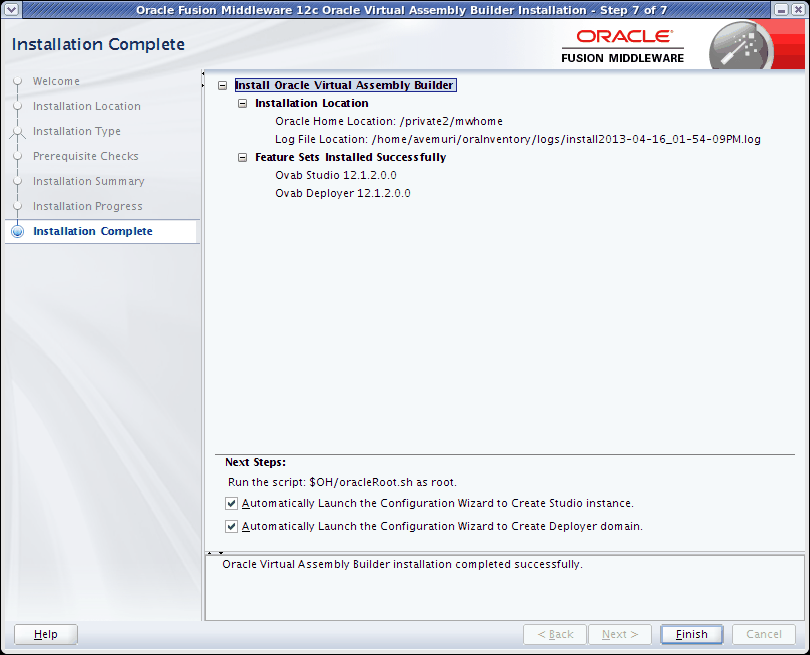
Task: Uncheck Automatically Launch Wizard to Create Deployer domain
Action: coord(231,526)
